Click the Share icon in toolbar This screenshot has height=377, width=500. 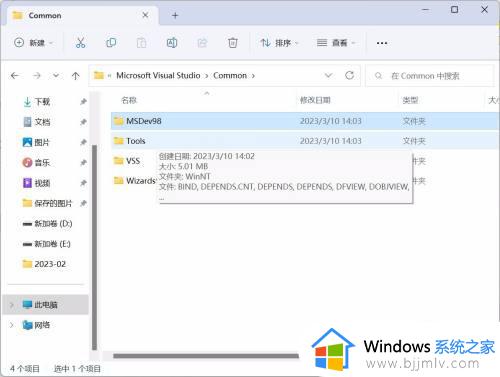pos(202,43)
